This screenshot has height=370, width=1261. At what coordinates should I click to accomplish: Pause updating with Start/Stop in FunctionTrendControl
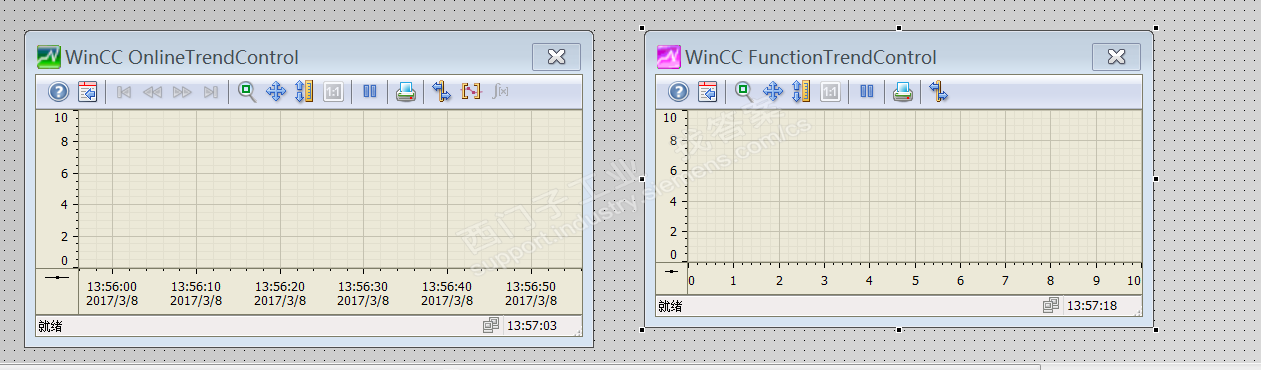pos(866,92)
